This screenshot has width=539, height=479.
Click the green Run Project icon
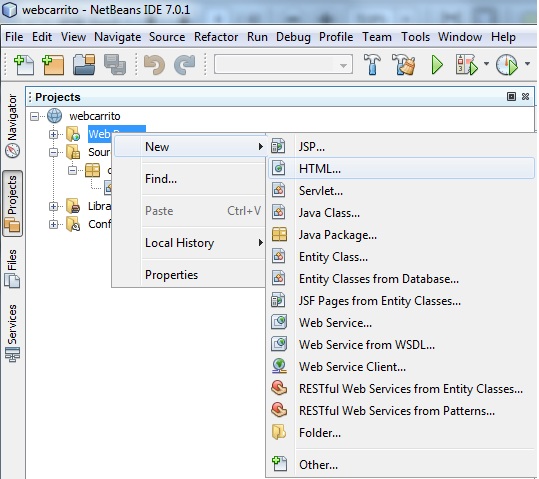click(437, 65)
